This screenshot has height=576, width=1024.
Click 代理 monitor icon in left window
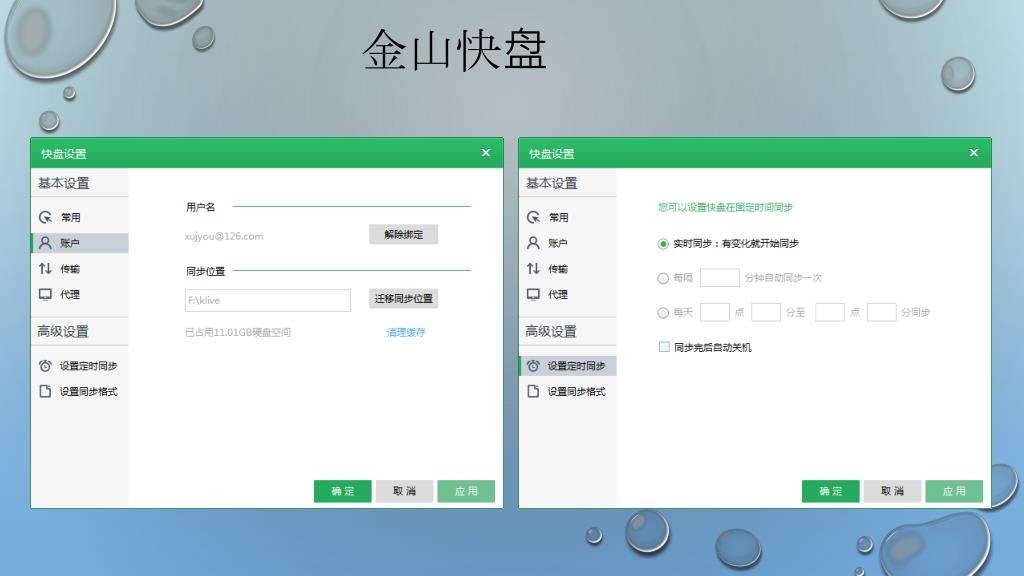[45, 295]
